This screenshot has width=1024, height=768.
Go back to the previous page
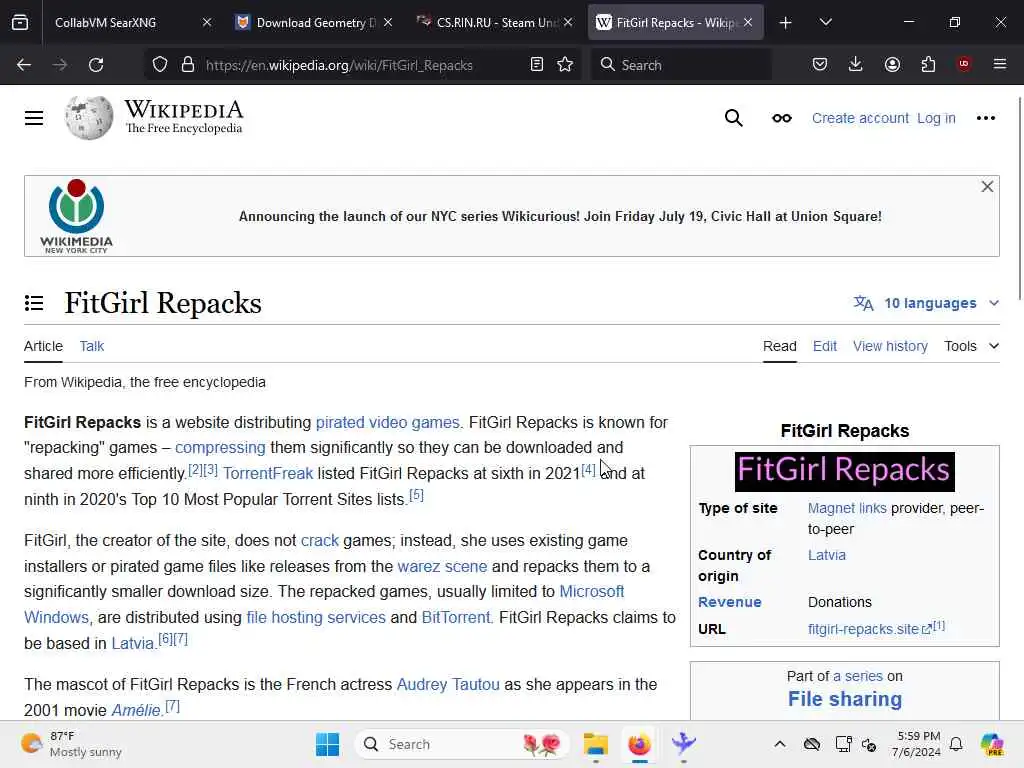pyautogui.click(x=24, y=65)
